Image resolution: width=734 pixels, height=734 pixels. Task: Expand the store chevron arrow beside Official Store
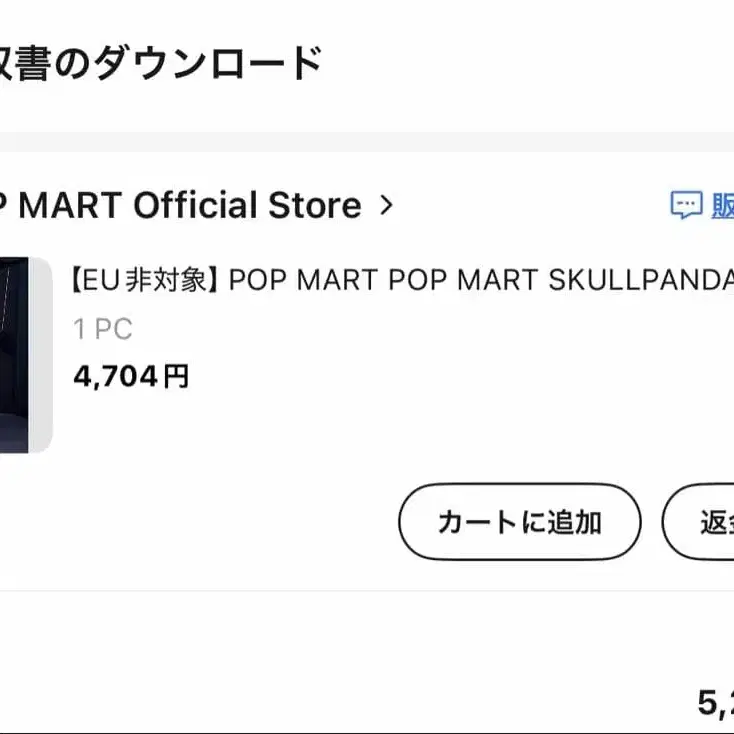[x=388, y=207]
